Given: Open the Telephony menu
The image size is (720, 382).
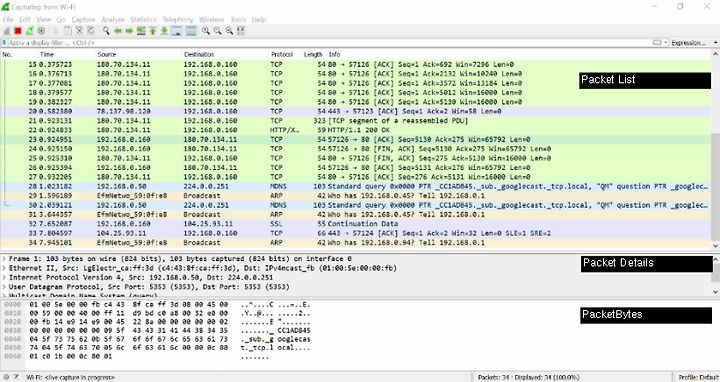Looking at the screenshot, I should (178, 19).
